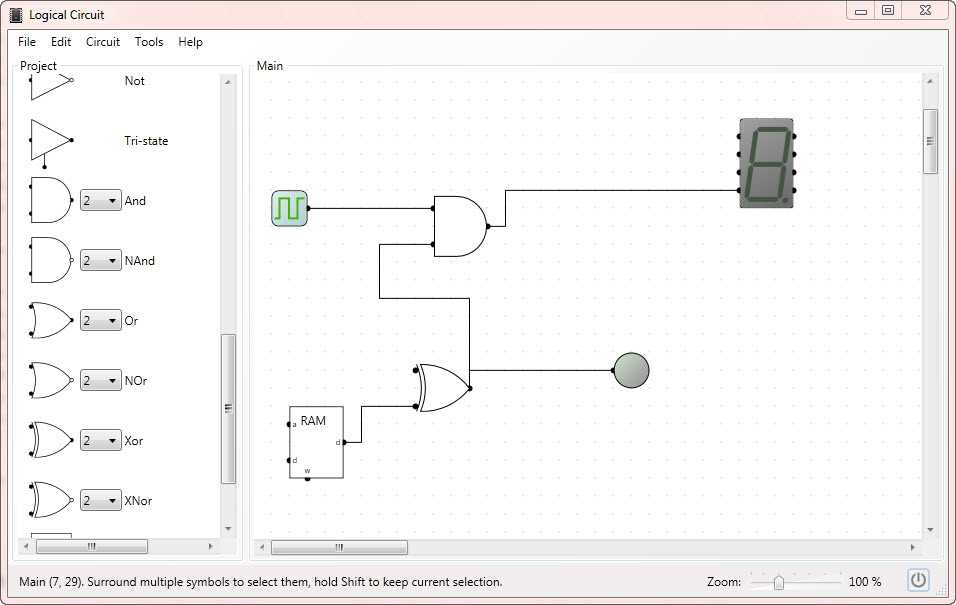Select the And gate in the circuit diagram
Image resolution: width=956 pixels, height=605 pixels.
[460, 226]
